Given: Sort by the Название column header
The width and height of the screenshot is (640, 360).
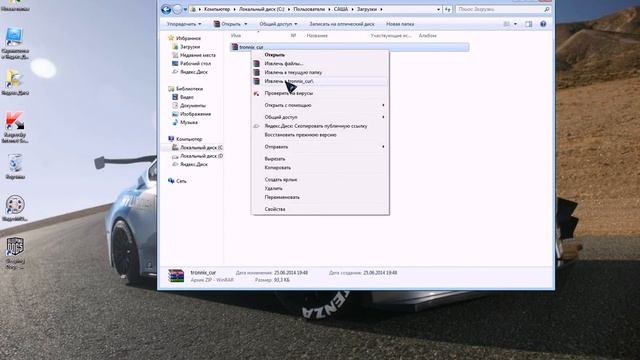Looking at the screenshot, I should 317,36.
